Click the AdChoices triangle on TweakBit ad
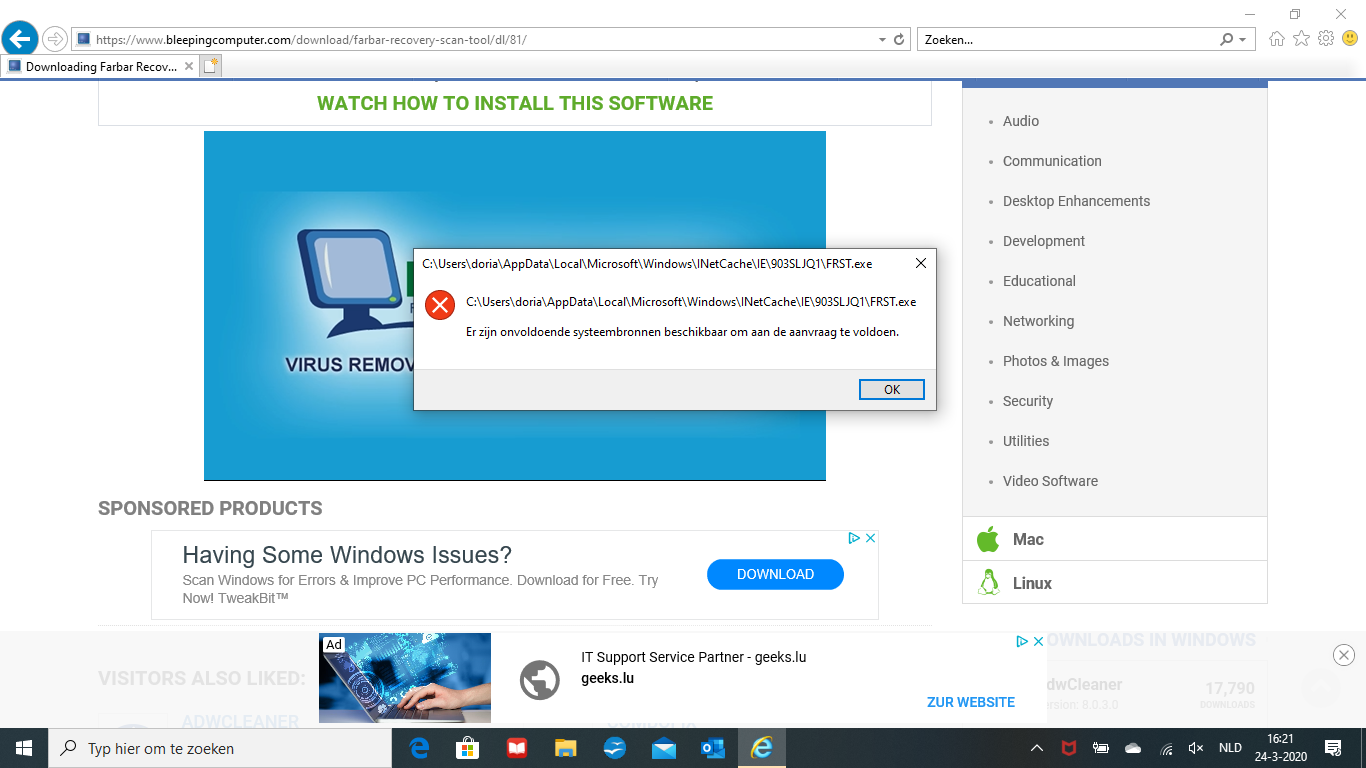 click(x=855, y=538)
